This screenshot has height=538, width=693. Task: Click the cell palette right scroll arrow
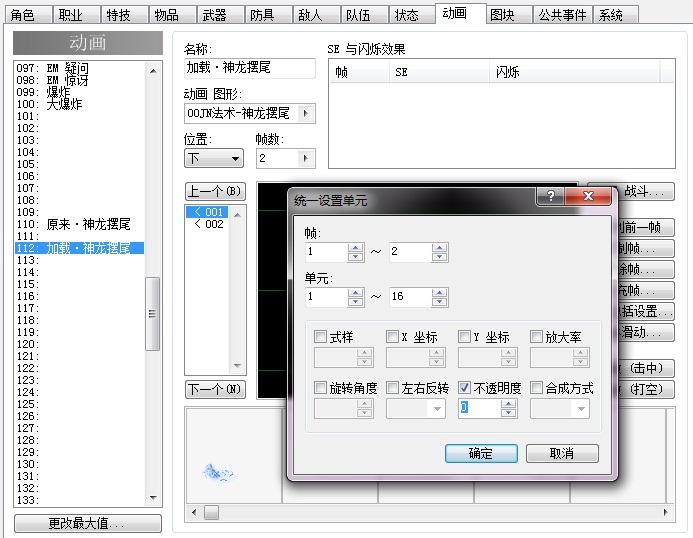(x=666, y=512)
